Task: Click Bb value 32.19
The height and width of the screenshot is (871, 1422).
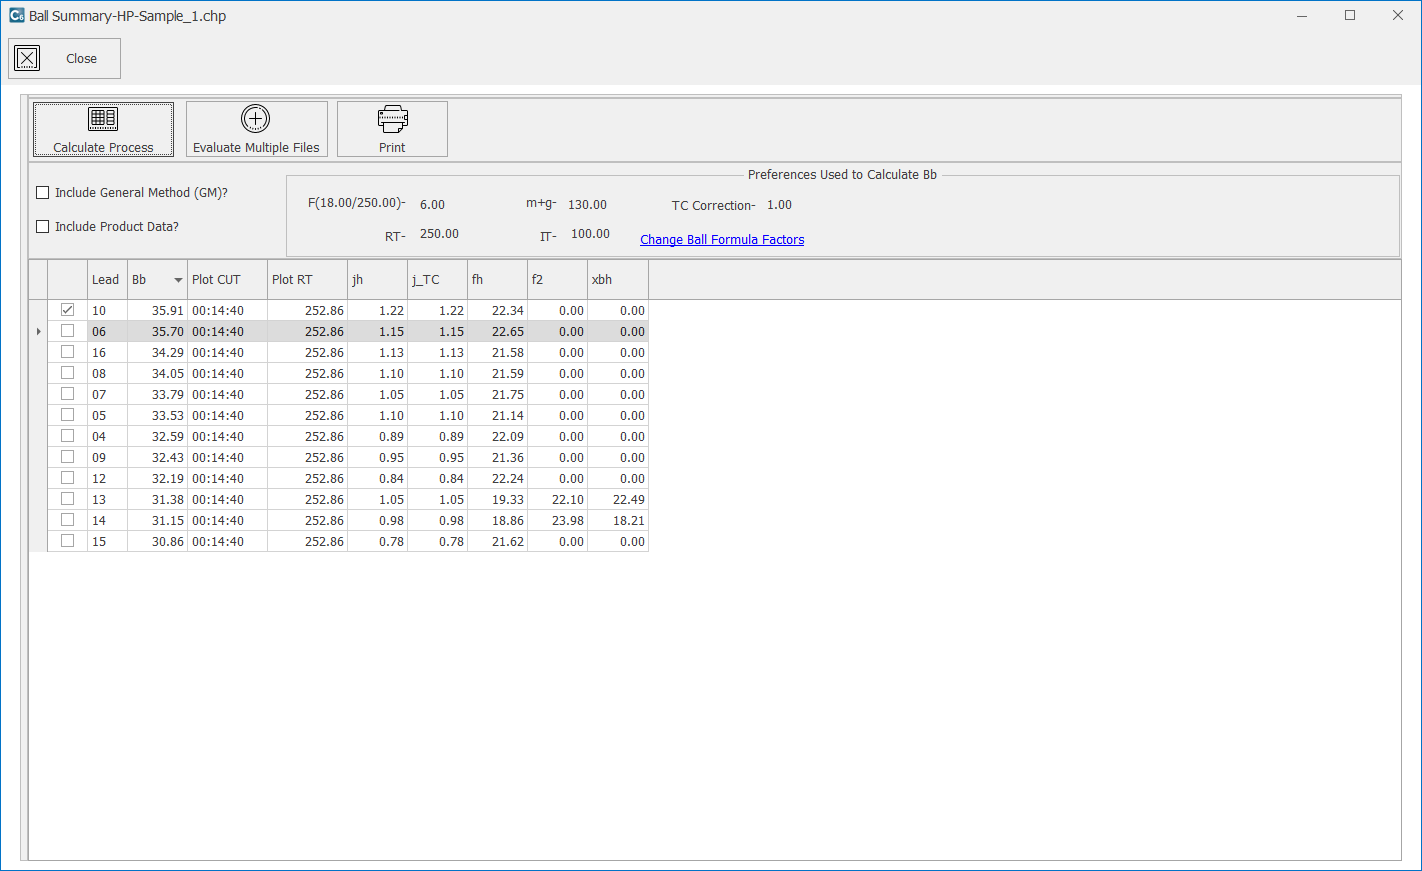Action: click(x=167, y=479)
